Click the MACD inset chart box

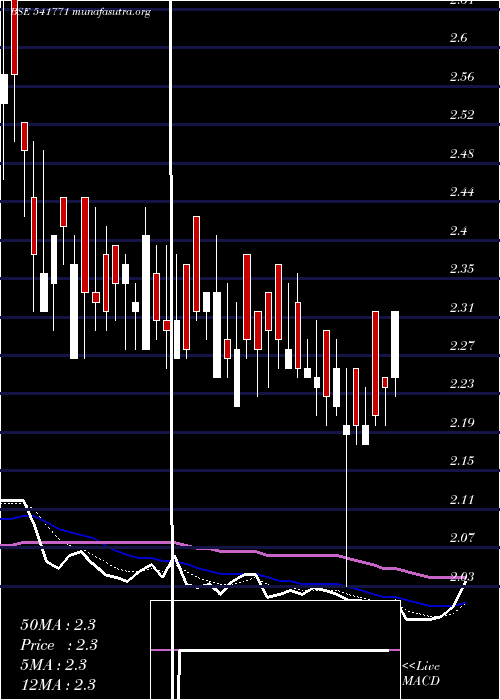pos(275,650)
